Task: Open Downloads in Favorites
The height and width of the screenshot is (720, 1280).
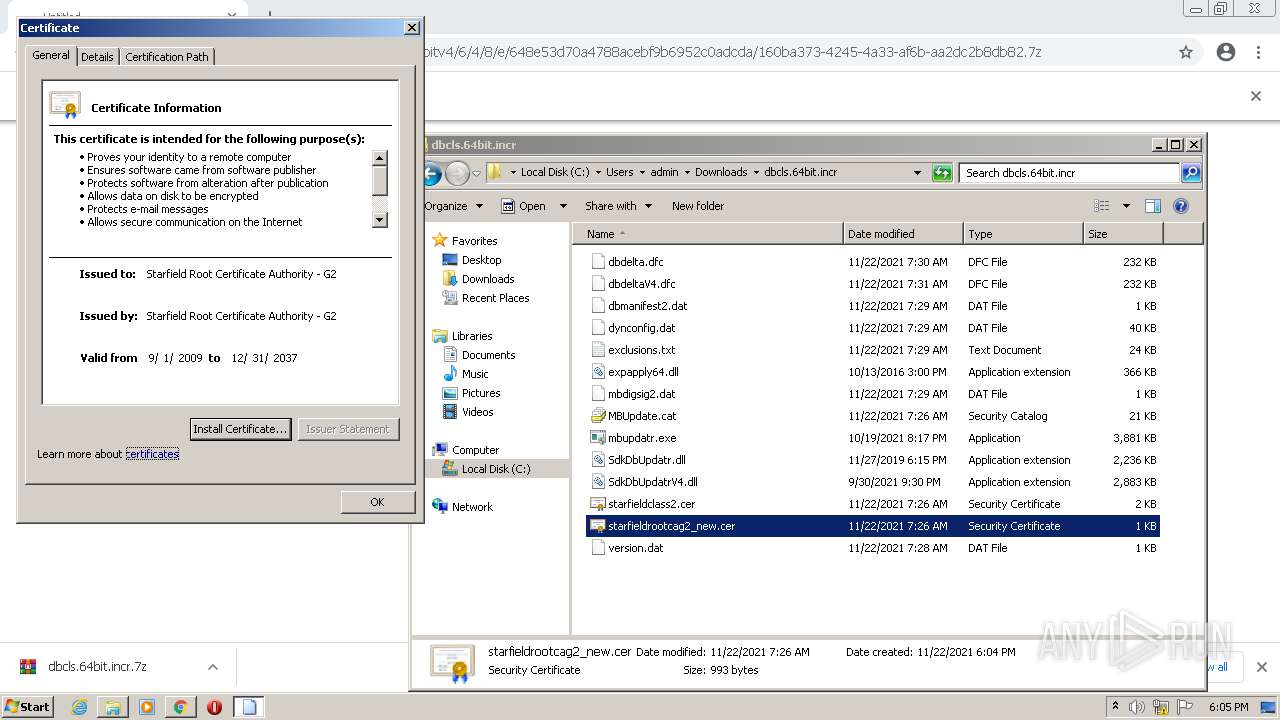Action: pyautogui.click(x=487, y=279)
